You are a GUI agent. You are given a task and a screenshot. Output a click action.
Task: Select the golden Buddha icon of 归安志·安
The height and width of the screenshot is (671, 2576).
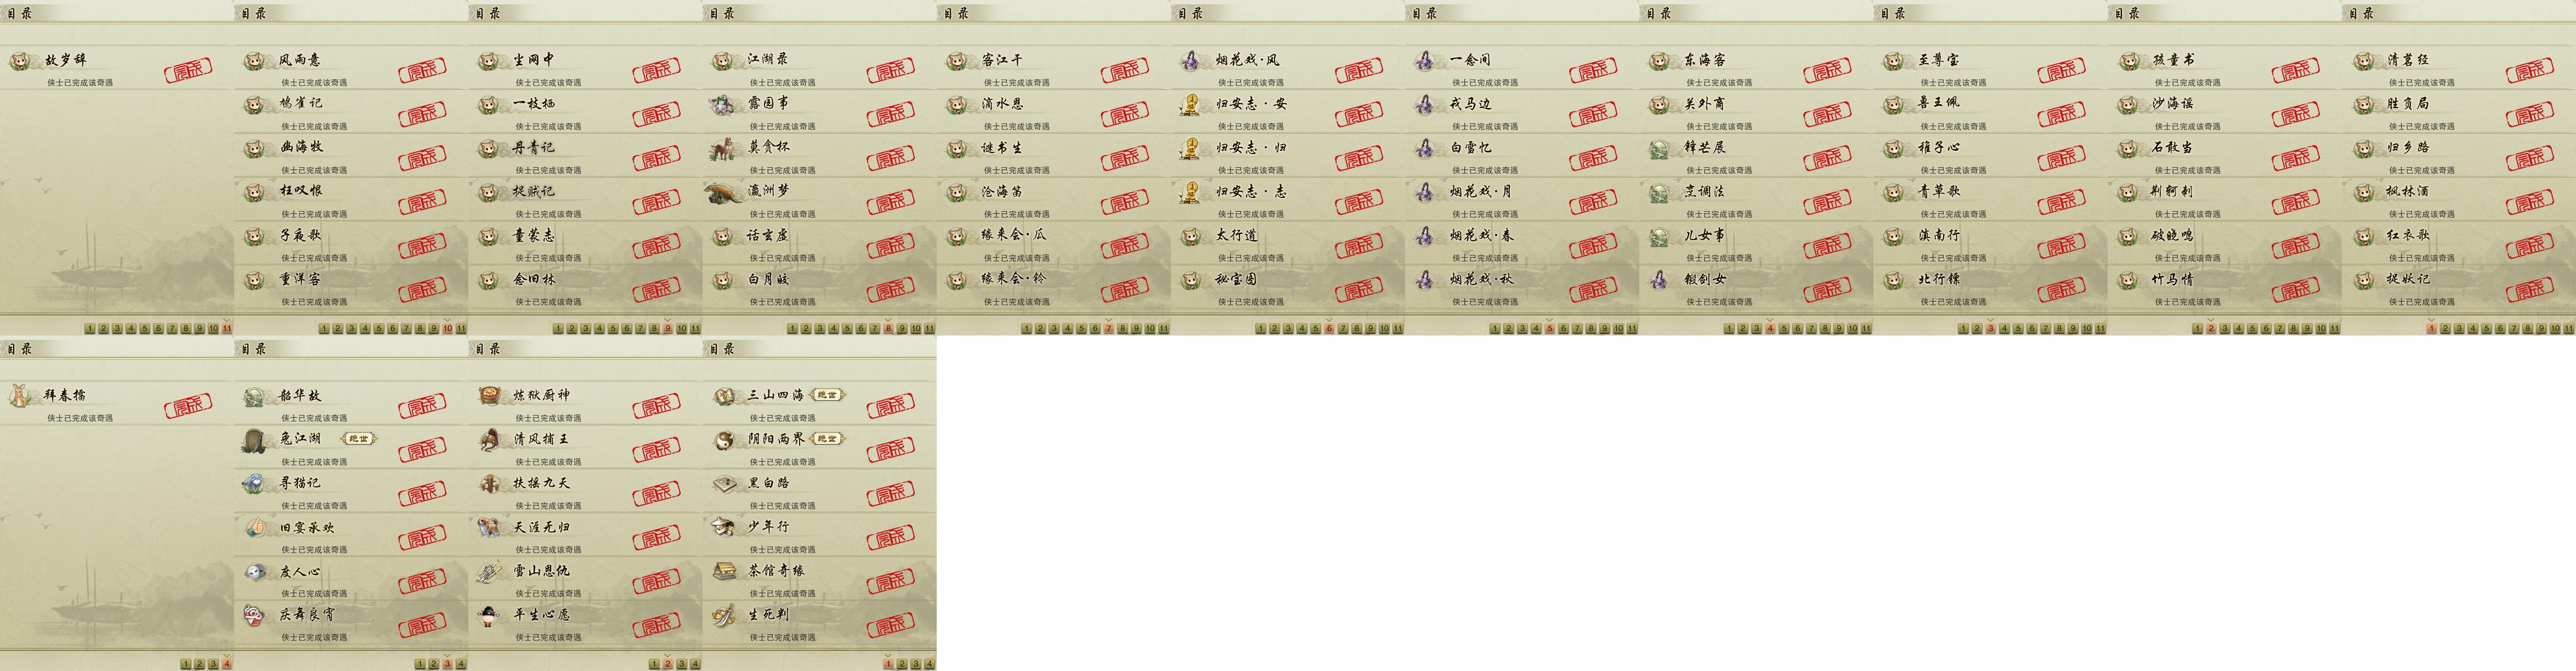(x=1191, y=104)
